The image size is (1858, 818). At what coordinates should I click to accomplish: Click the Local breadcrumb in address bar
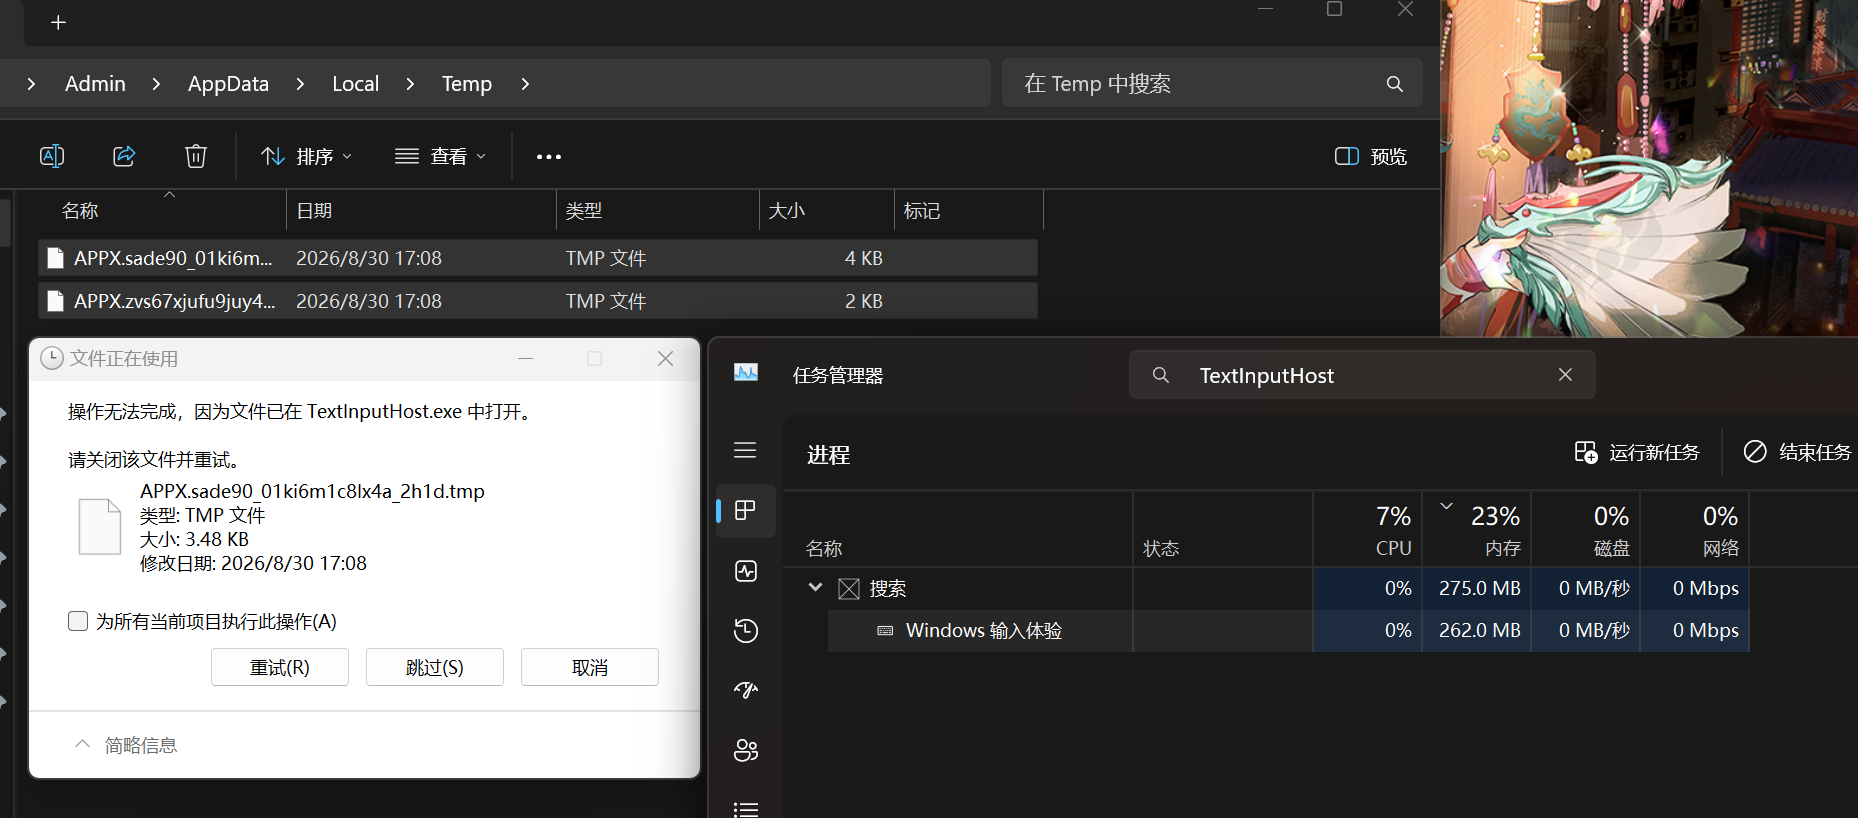pyautogui.click(x=355, y=84)
